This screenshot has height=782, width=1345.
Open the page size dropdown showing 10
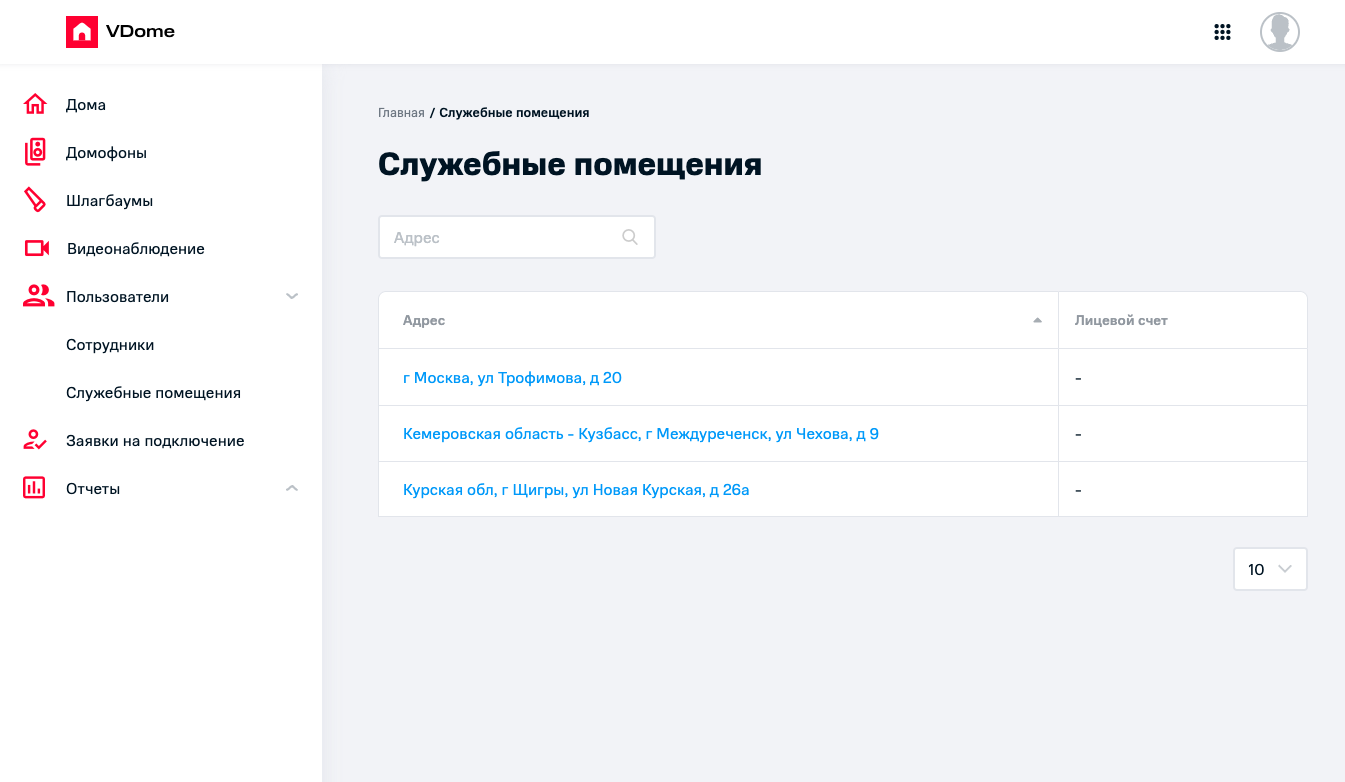tap(1270, 569)
